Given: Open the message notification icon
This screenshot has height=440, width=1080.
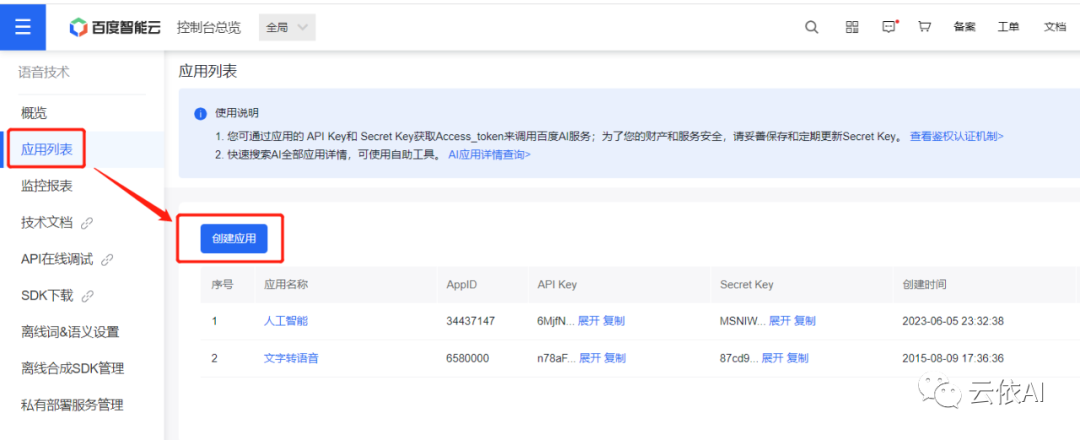Looking at the screenshot, I should click(890, 27).
